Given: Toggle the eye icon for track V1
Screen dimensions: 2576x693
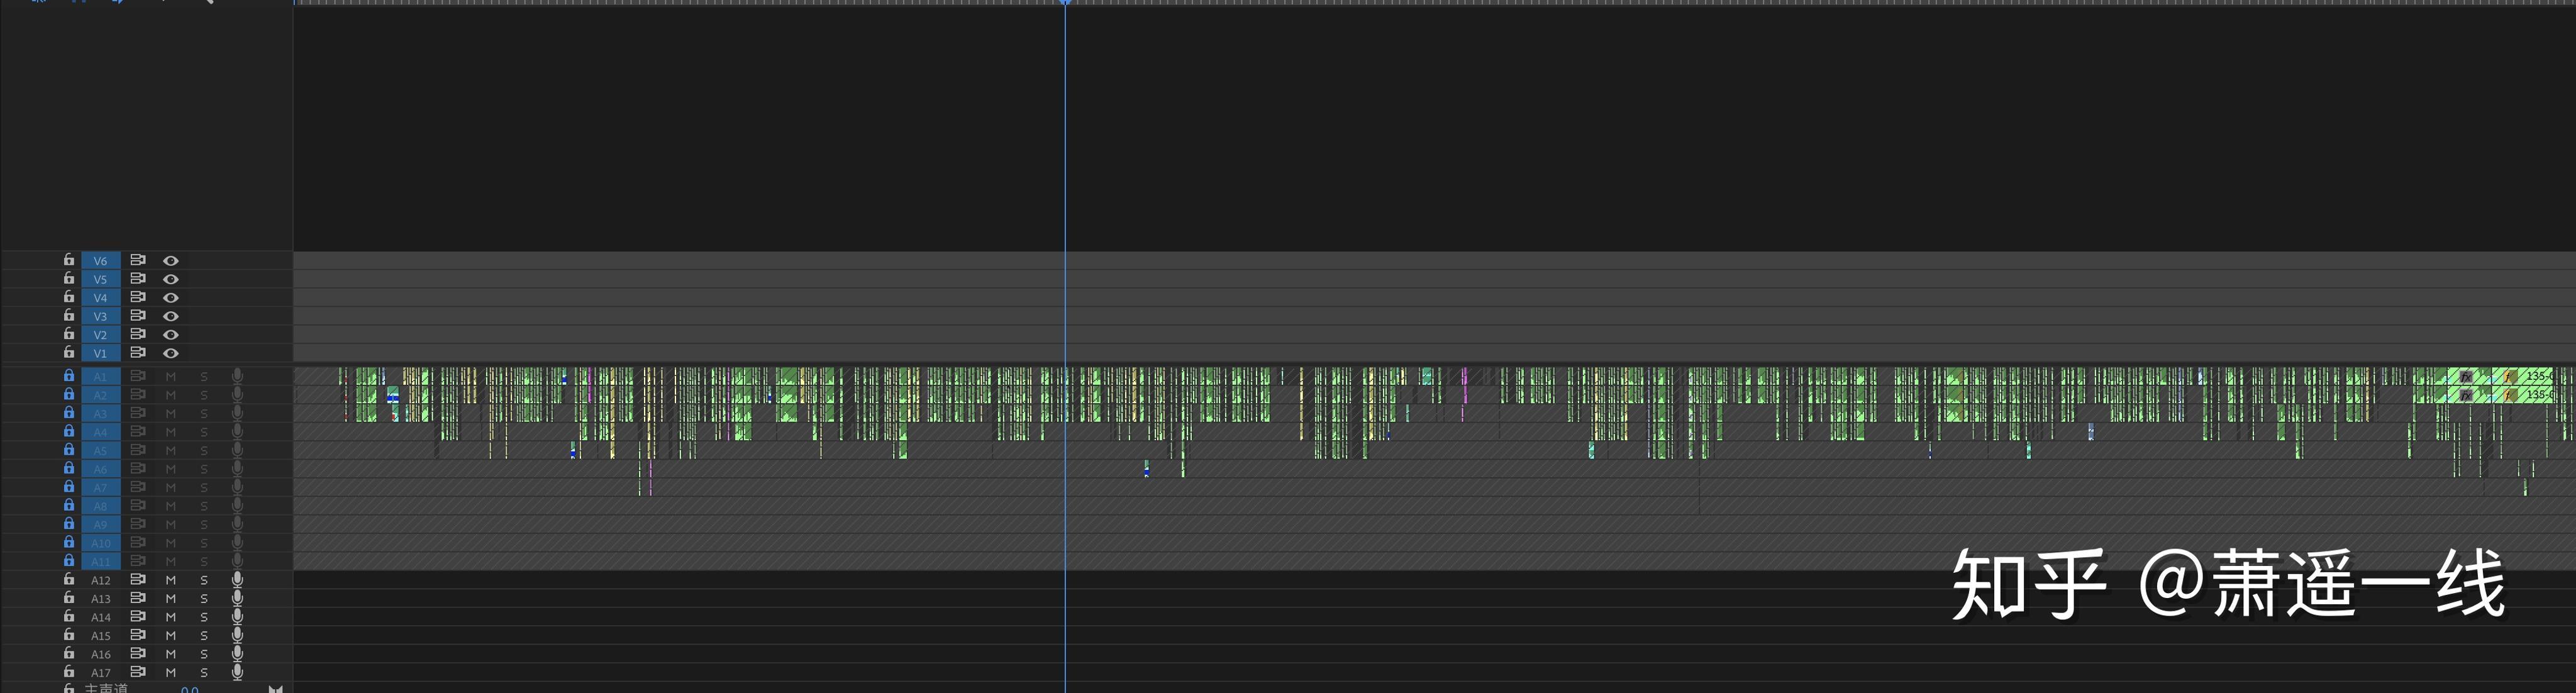Looking at the screenshot, I should pos(171,353).
